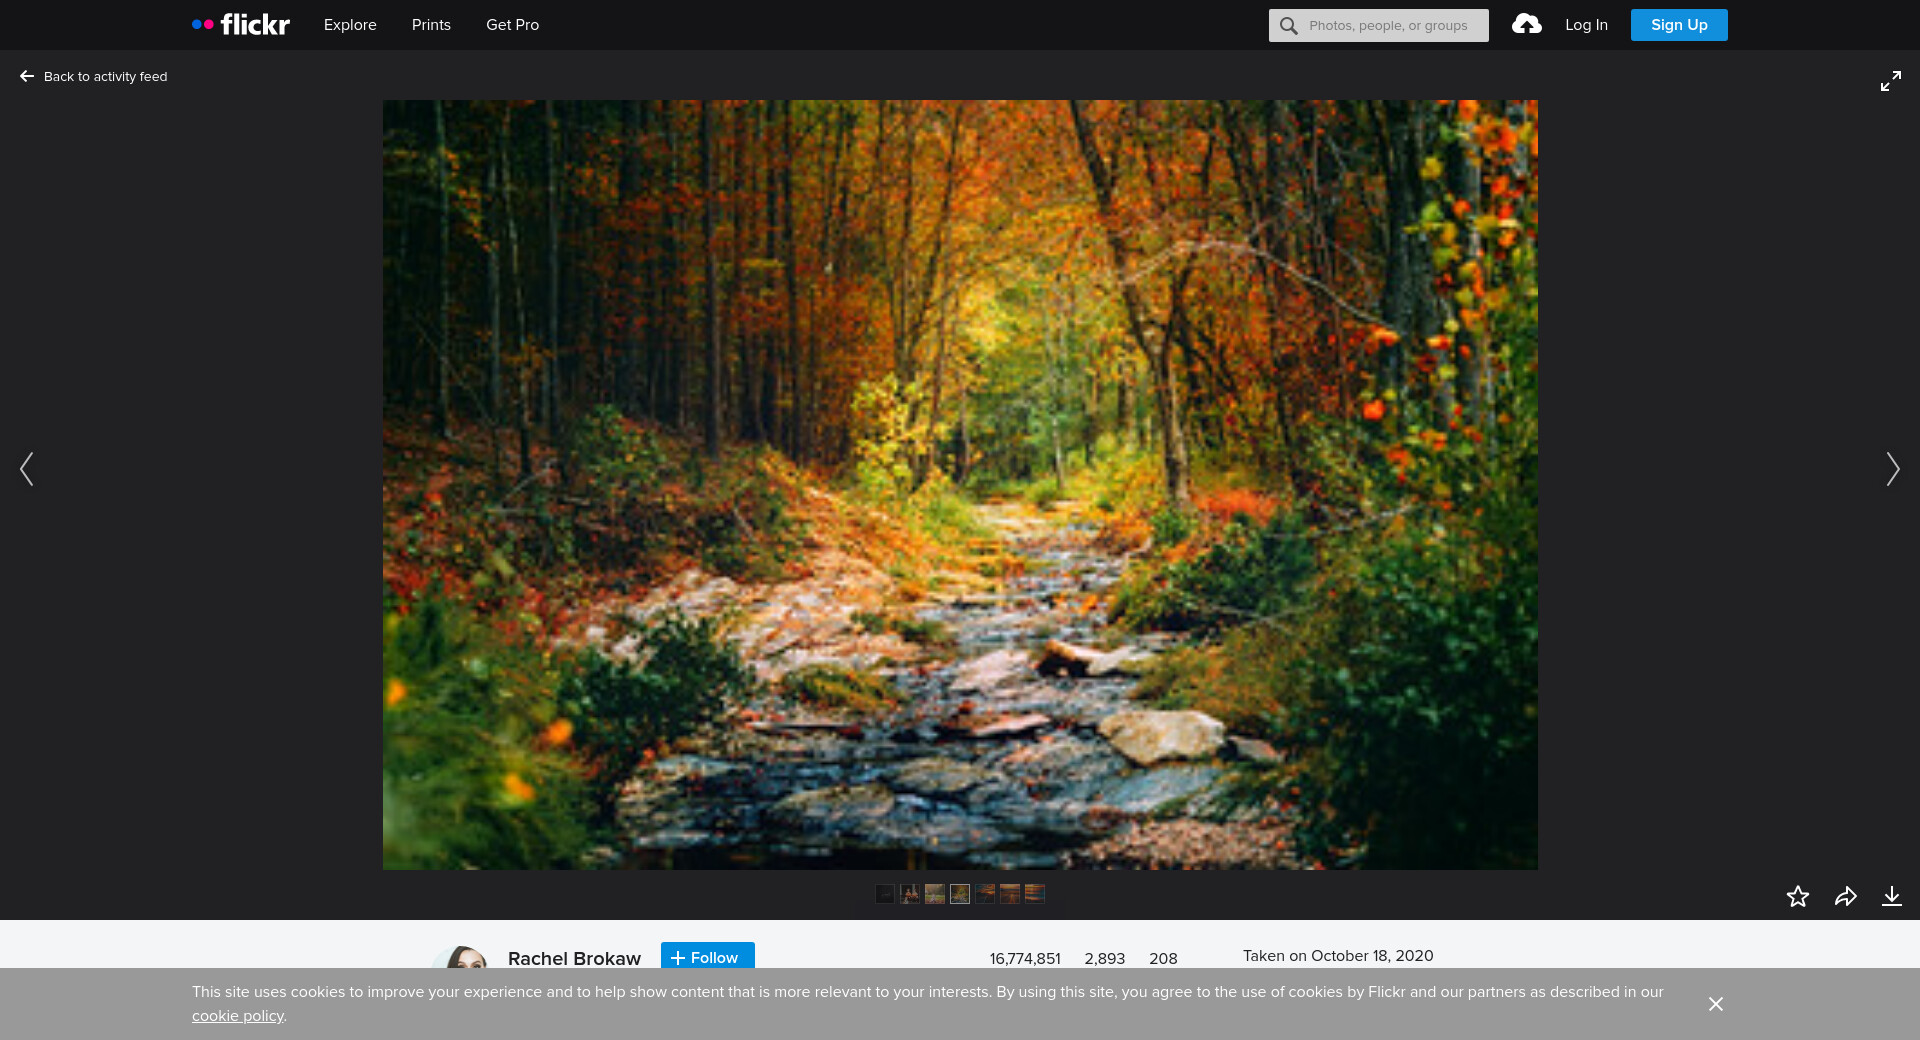This screenshot has width=1920, height=1040.
Task: Click the upload cloud icon
Action: tap(1526, 25)
